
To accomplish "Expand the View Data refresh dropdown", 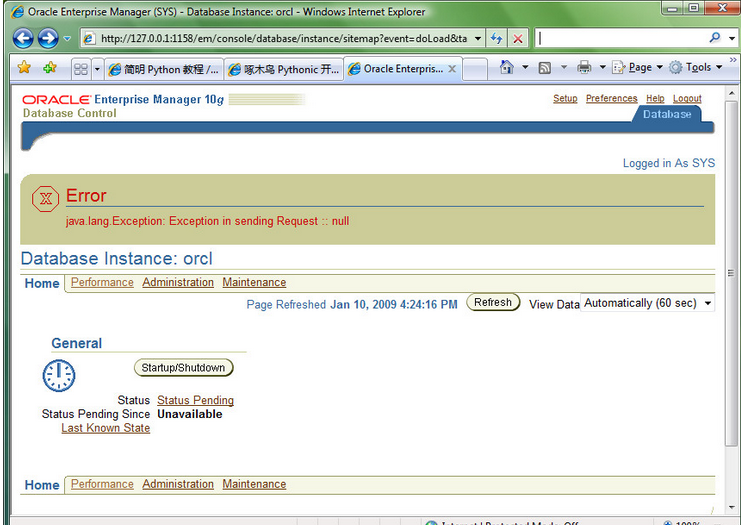I will [x=708, y=303].
